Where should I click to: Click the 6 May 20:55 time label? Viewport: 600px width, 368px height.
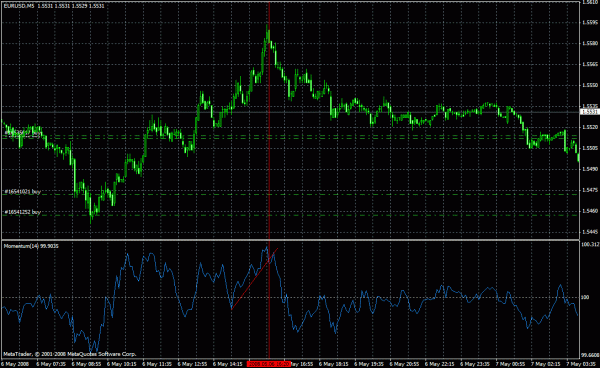(x=404, y=364)
